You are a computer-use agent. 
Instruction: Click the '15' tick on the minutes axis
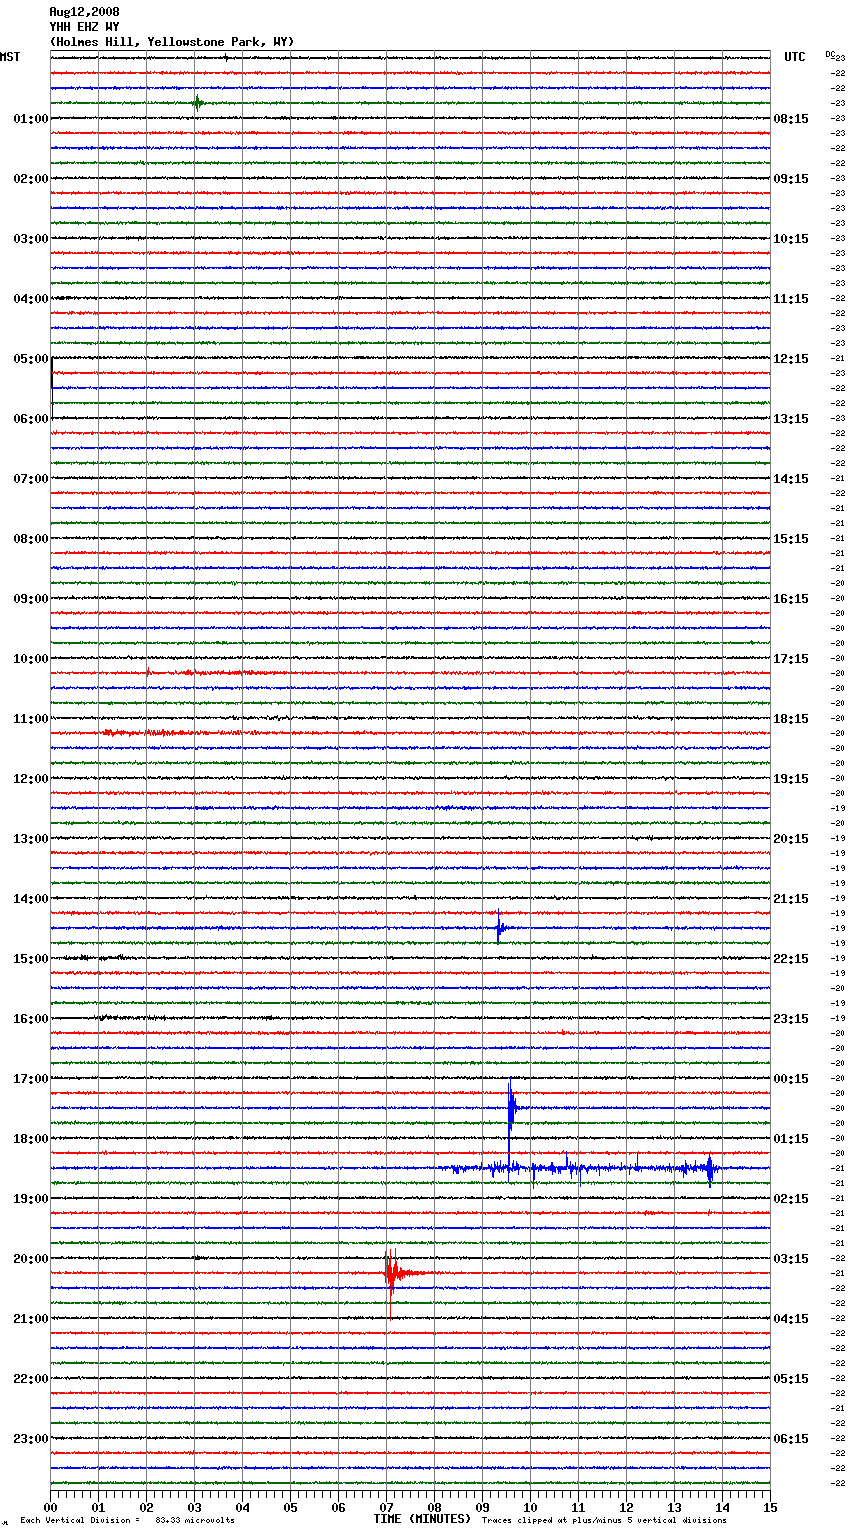(770, 1507)
